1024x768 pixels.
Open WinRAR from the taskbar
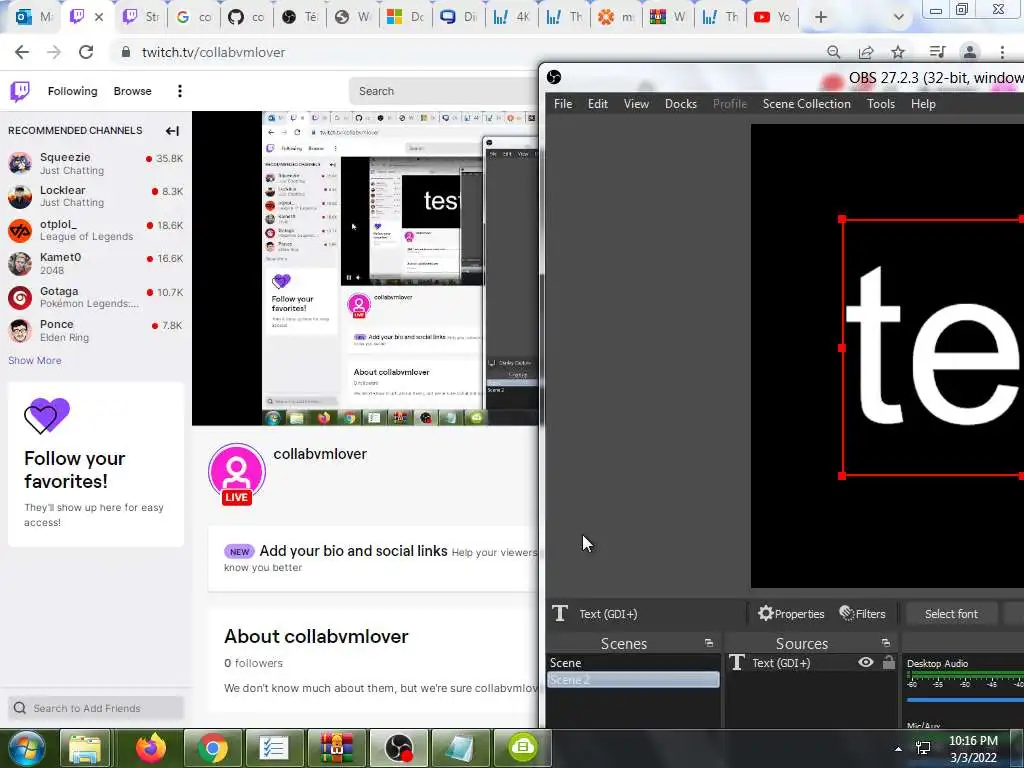[x=336, y=748]
